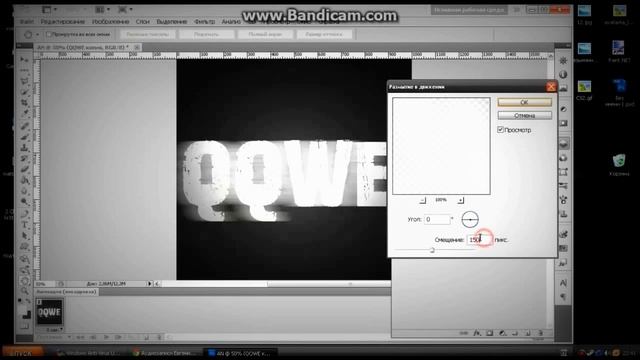Select the Hand tool in toolbox
The width and height of the screenshot is (640, 360).
point(24,281)
